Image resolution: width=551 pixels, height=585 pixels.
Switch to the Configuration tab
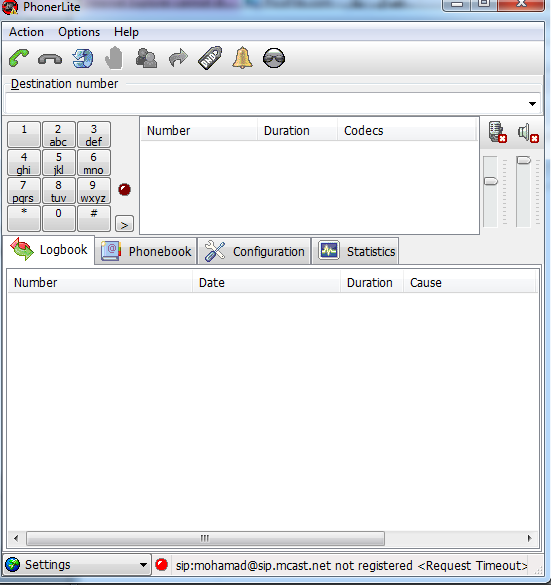(254, 251)
